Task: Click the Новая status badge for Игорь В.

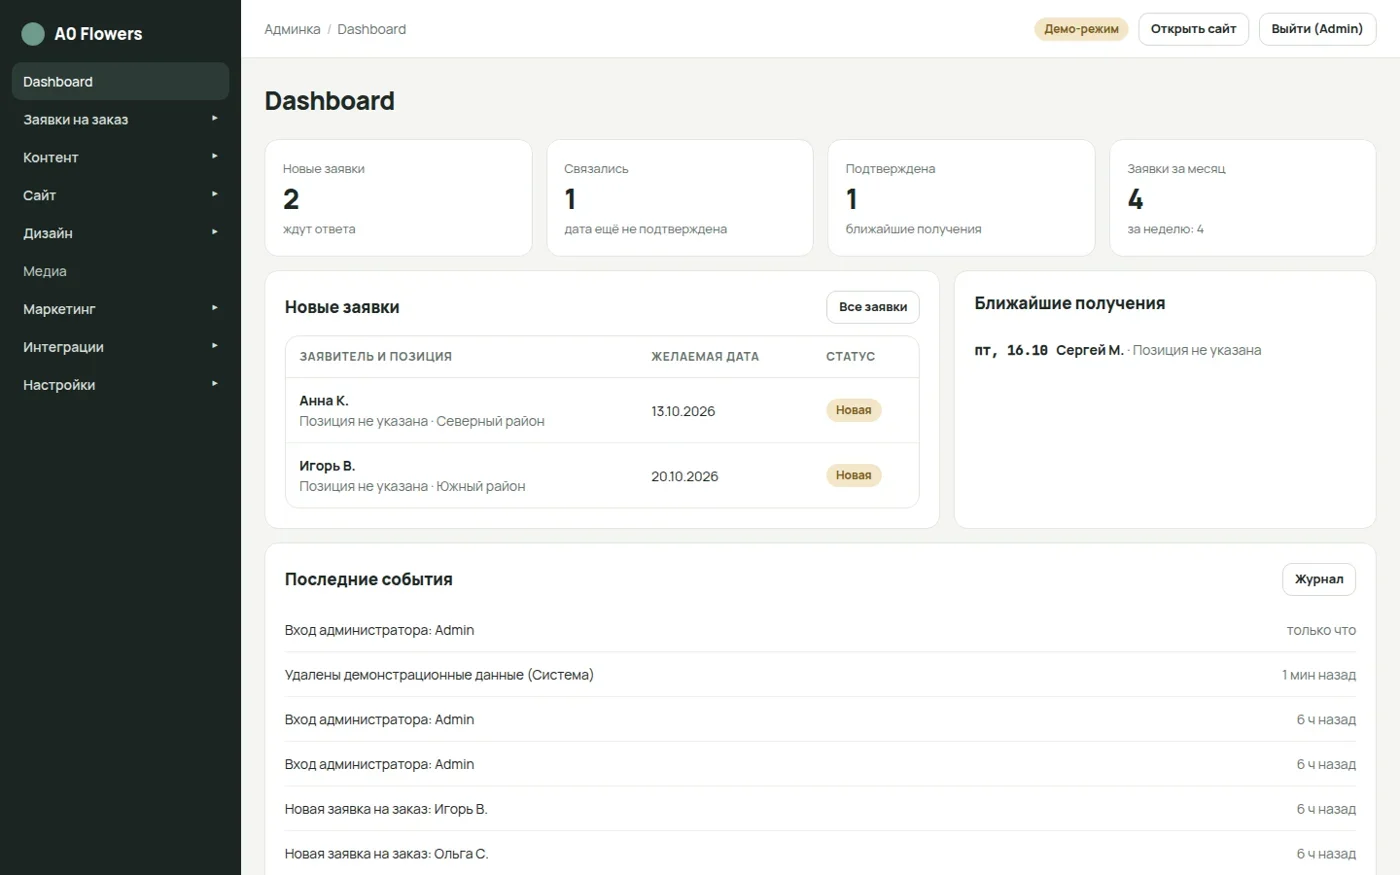Action: point(853,475)
